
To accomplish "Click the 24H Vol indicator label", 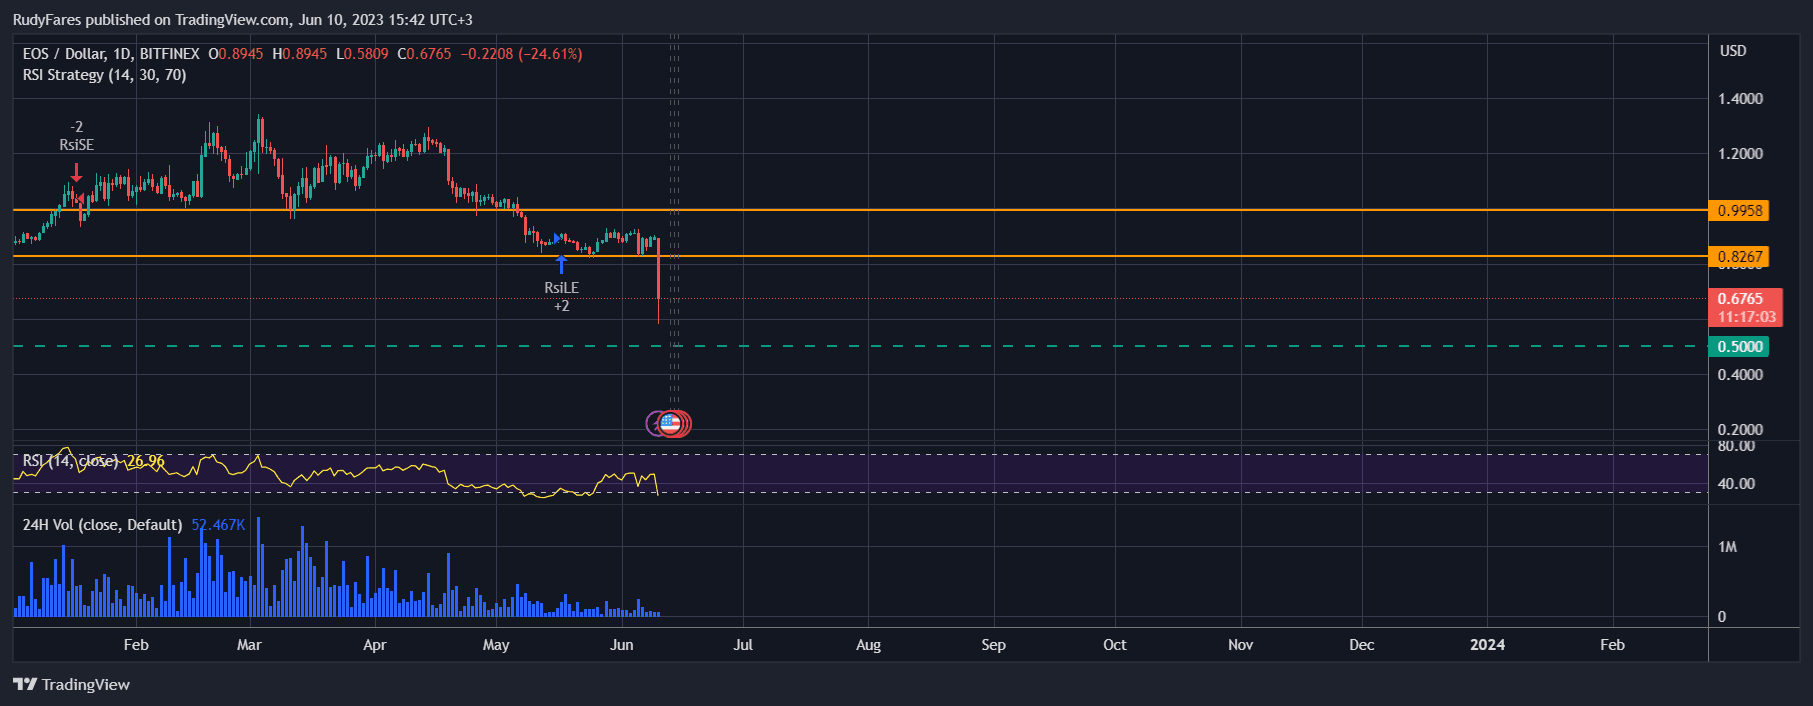I will [x=102, y=525].
